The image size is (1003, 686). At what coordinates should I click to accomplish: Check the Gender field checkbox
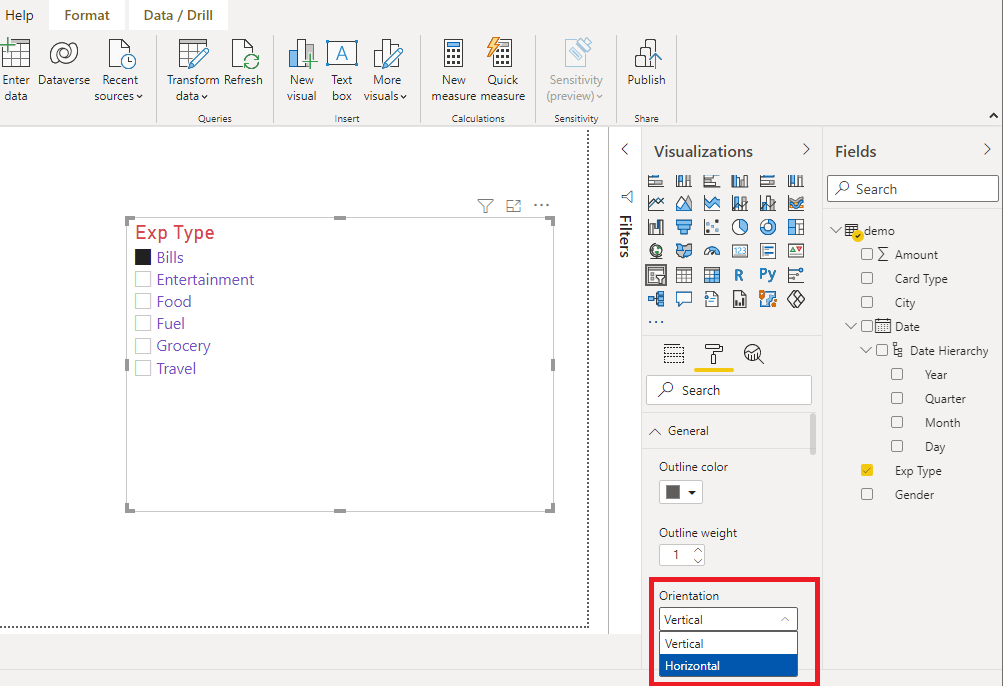coord(866,494)
